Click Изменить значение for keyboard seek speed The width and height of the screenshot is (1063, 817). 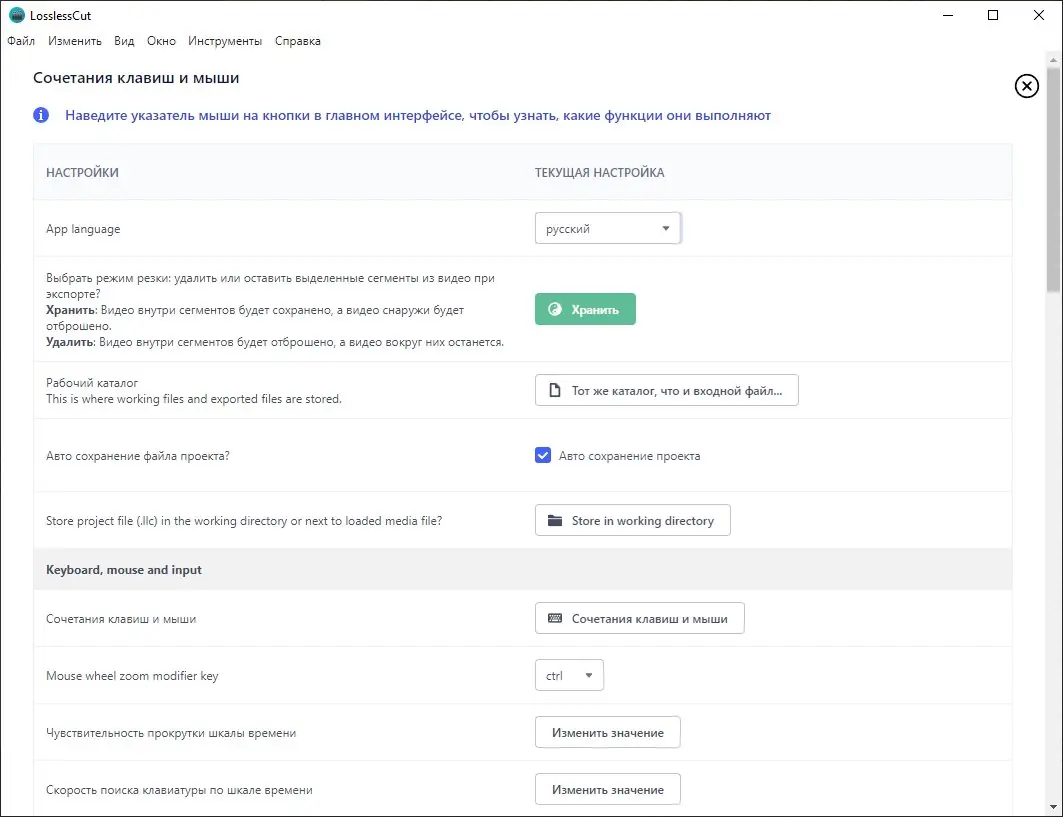(607, 789)
